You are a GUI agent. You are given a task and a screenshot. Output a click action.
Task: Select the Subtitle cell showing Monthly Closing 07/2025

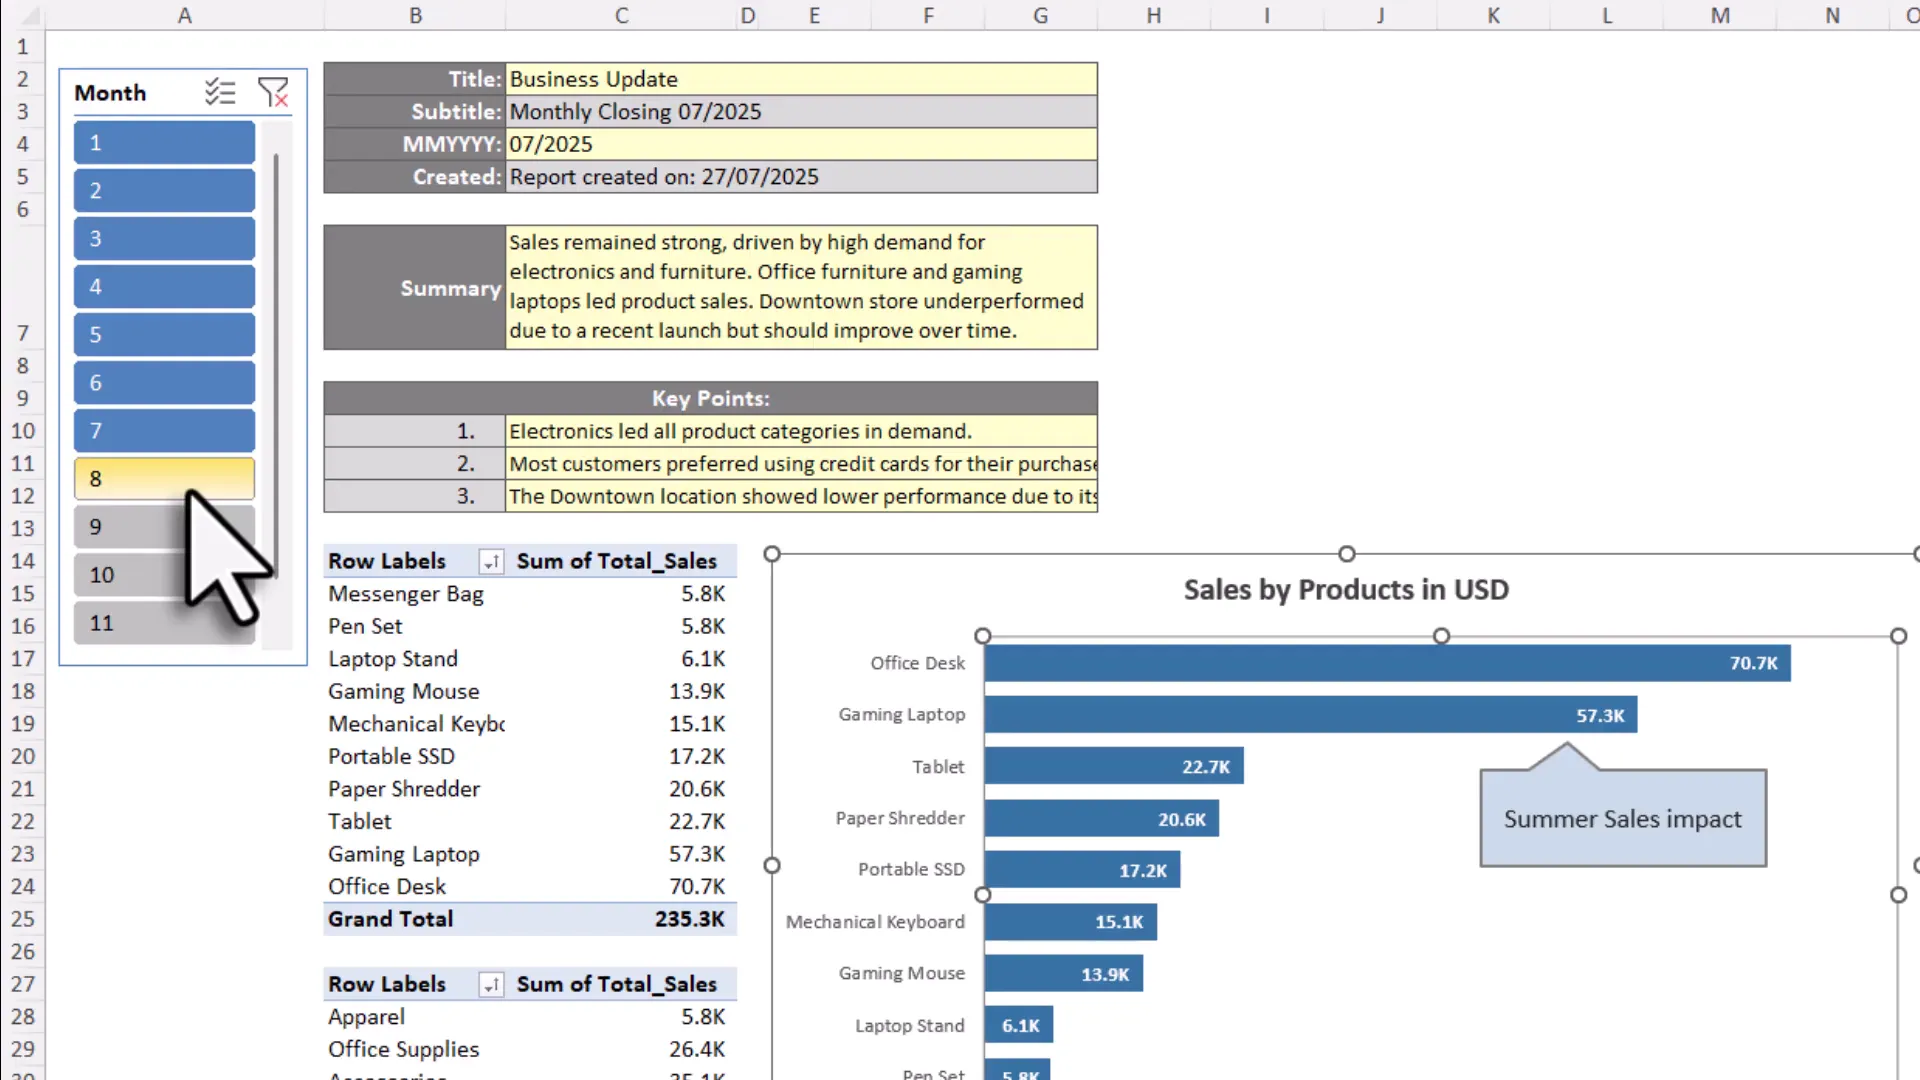click(800, 111)
